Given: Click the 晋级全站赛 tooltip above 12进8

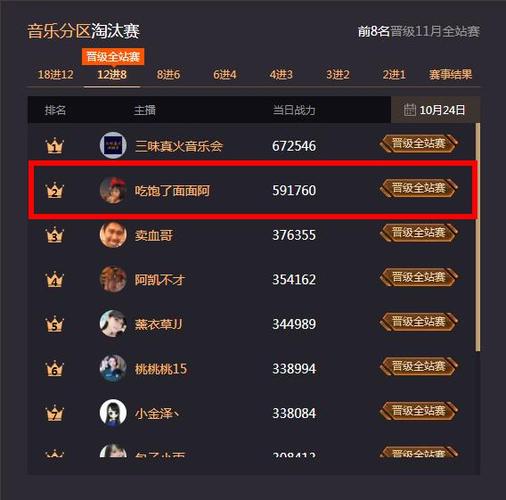Looking at the screenshot, I should (x=113, y=57).
